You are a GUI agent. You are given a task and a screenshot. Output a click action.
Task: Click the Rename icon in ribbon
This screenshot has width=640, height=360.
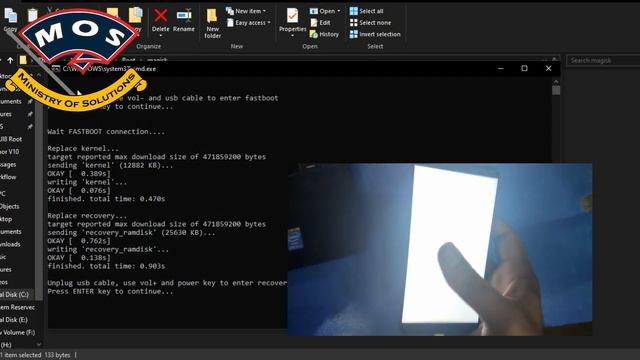tap(184, 16)
